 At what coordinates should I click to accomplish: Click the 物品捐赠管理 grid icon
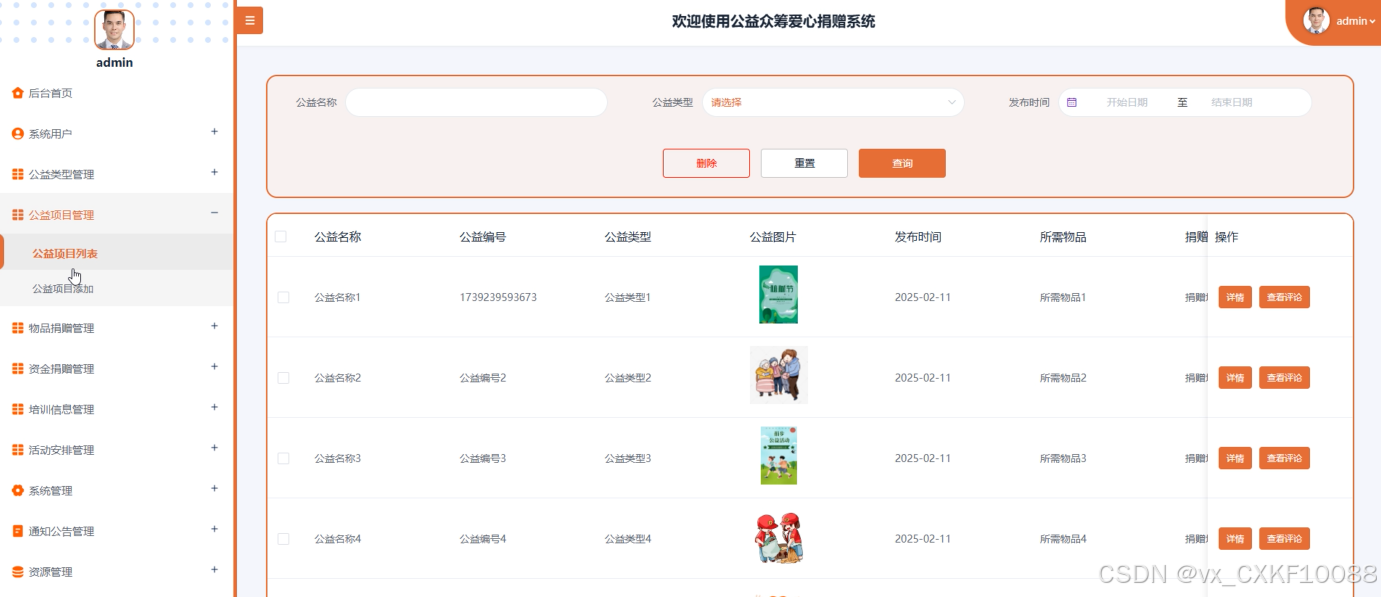click(x=17, y=328)
